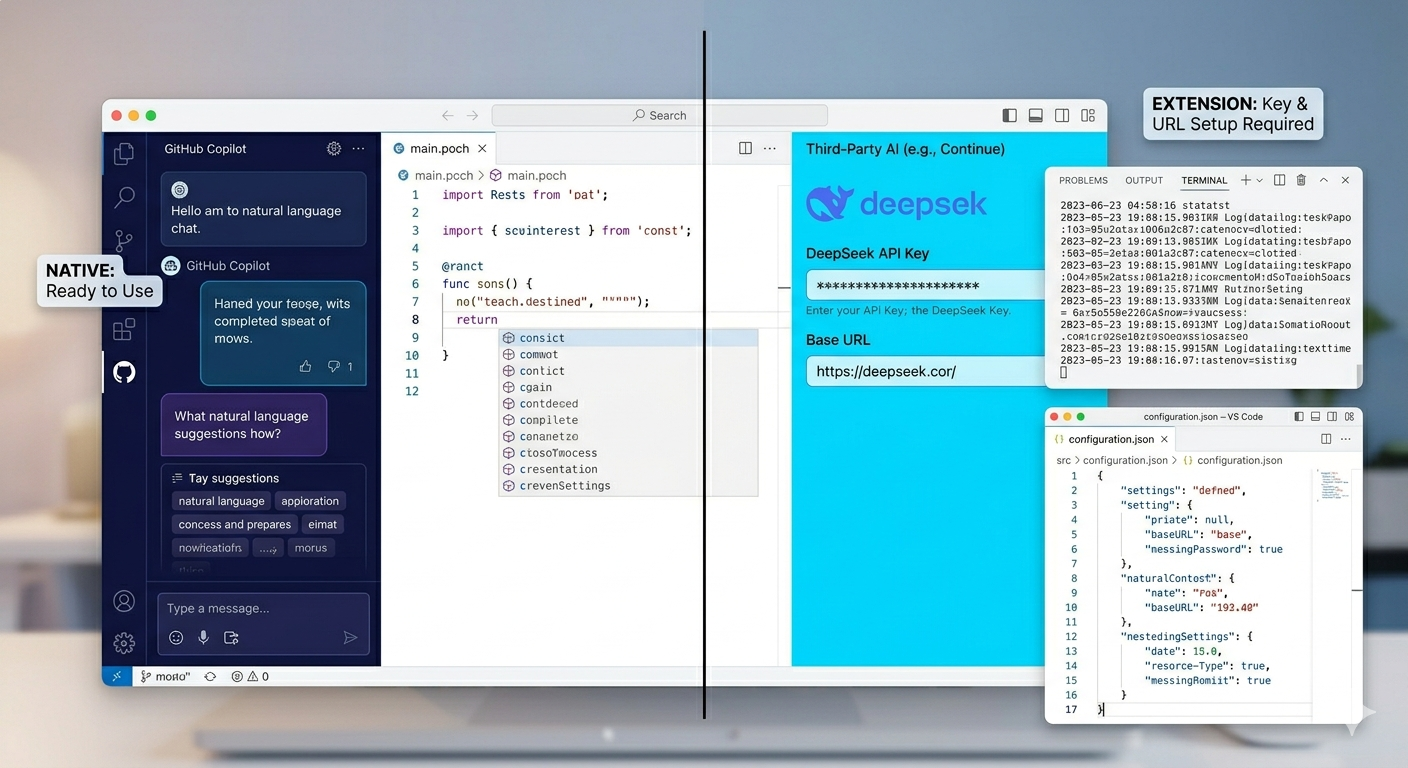Image resolution: width=1408 pixels, height=768 pixels.
Task: Switch to the OUTPUT tab
Action: 1144,180
